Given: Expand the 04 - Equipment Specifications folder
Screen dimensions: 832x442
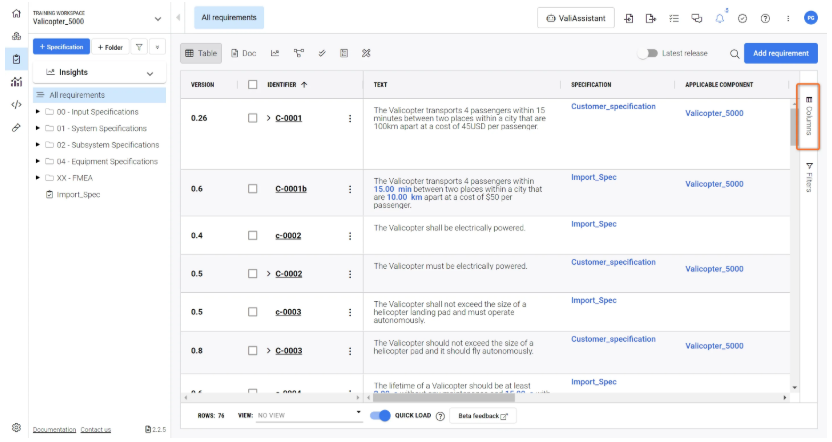Looking at the screenshot, I should 38,161.
